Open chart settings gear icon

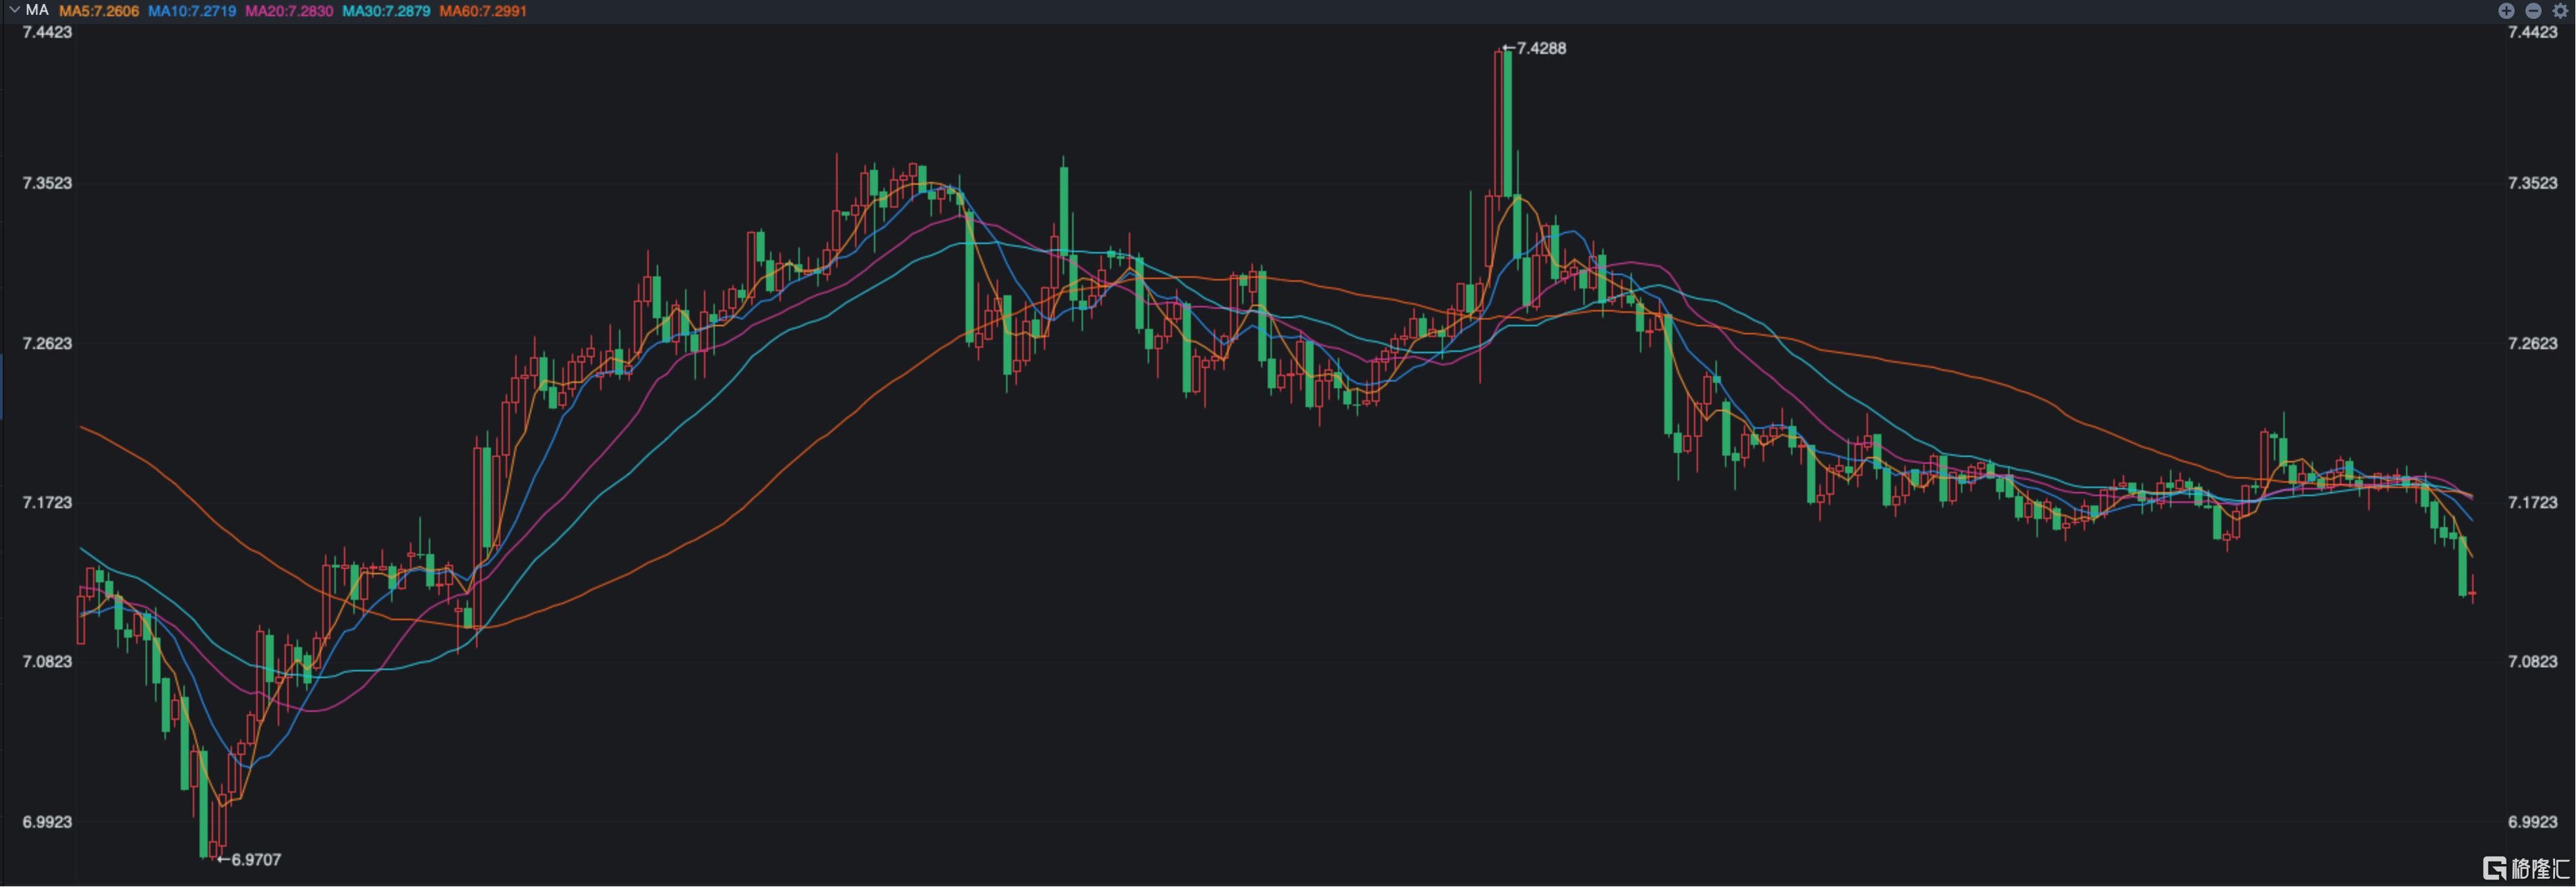2560,11
